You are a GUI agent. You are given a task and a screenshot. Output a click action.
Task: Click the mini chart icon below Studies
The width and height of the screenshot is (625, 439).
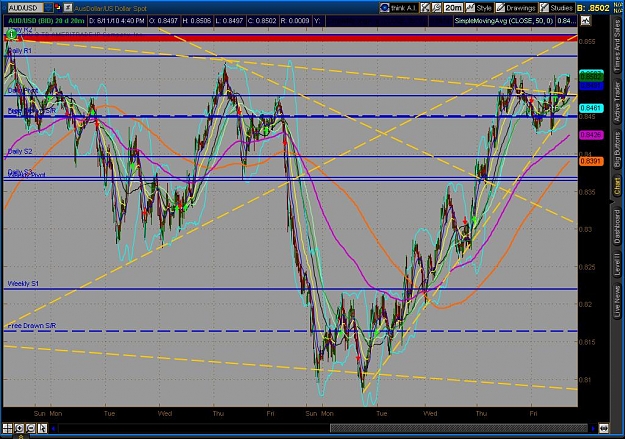point(586,20)
